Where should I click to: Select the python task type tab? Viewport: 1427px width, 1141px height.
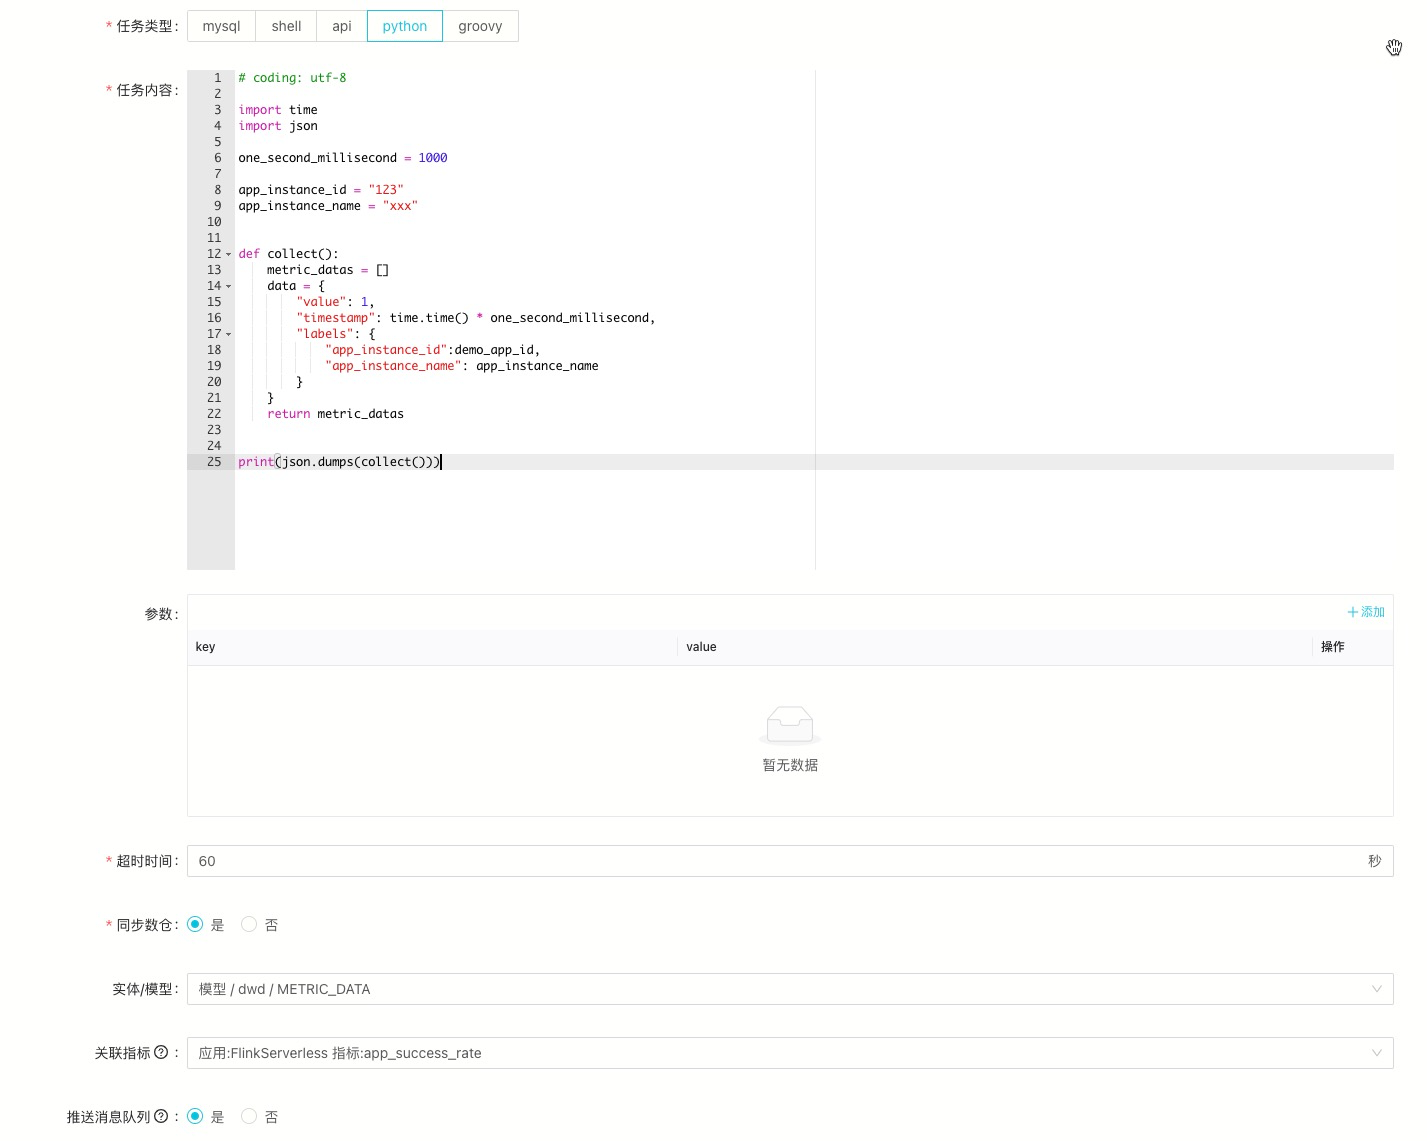click(x=404, y=26)
